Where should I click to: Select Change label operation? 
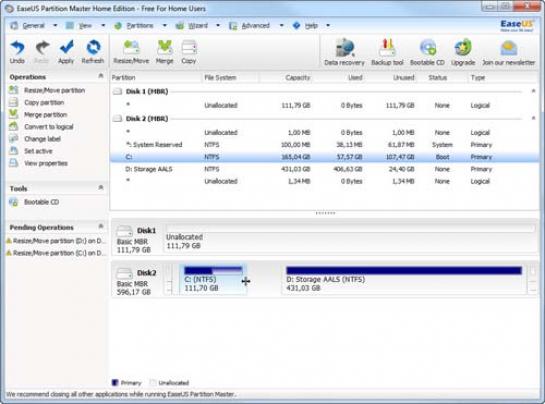42,139
